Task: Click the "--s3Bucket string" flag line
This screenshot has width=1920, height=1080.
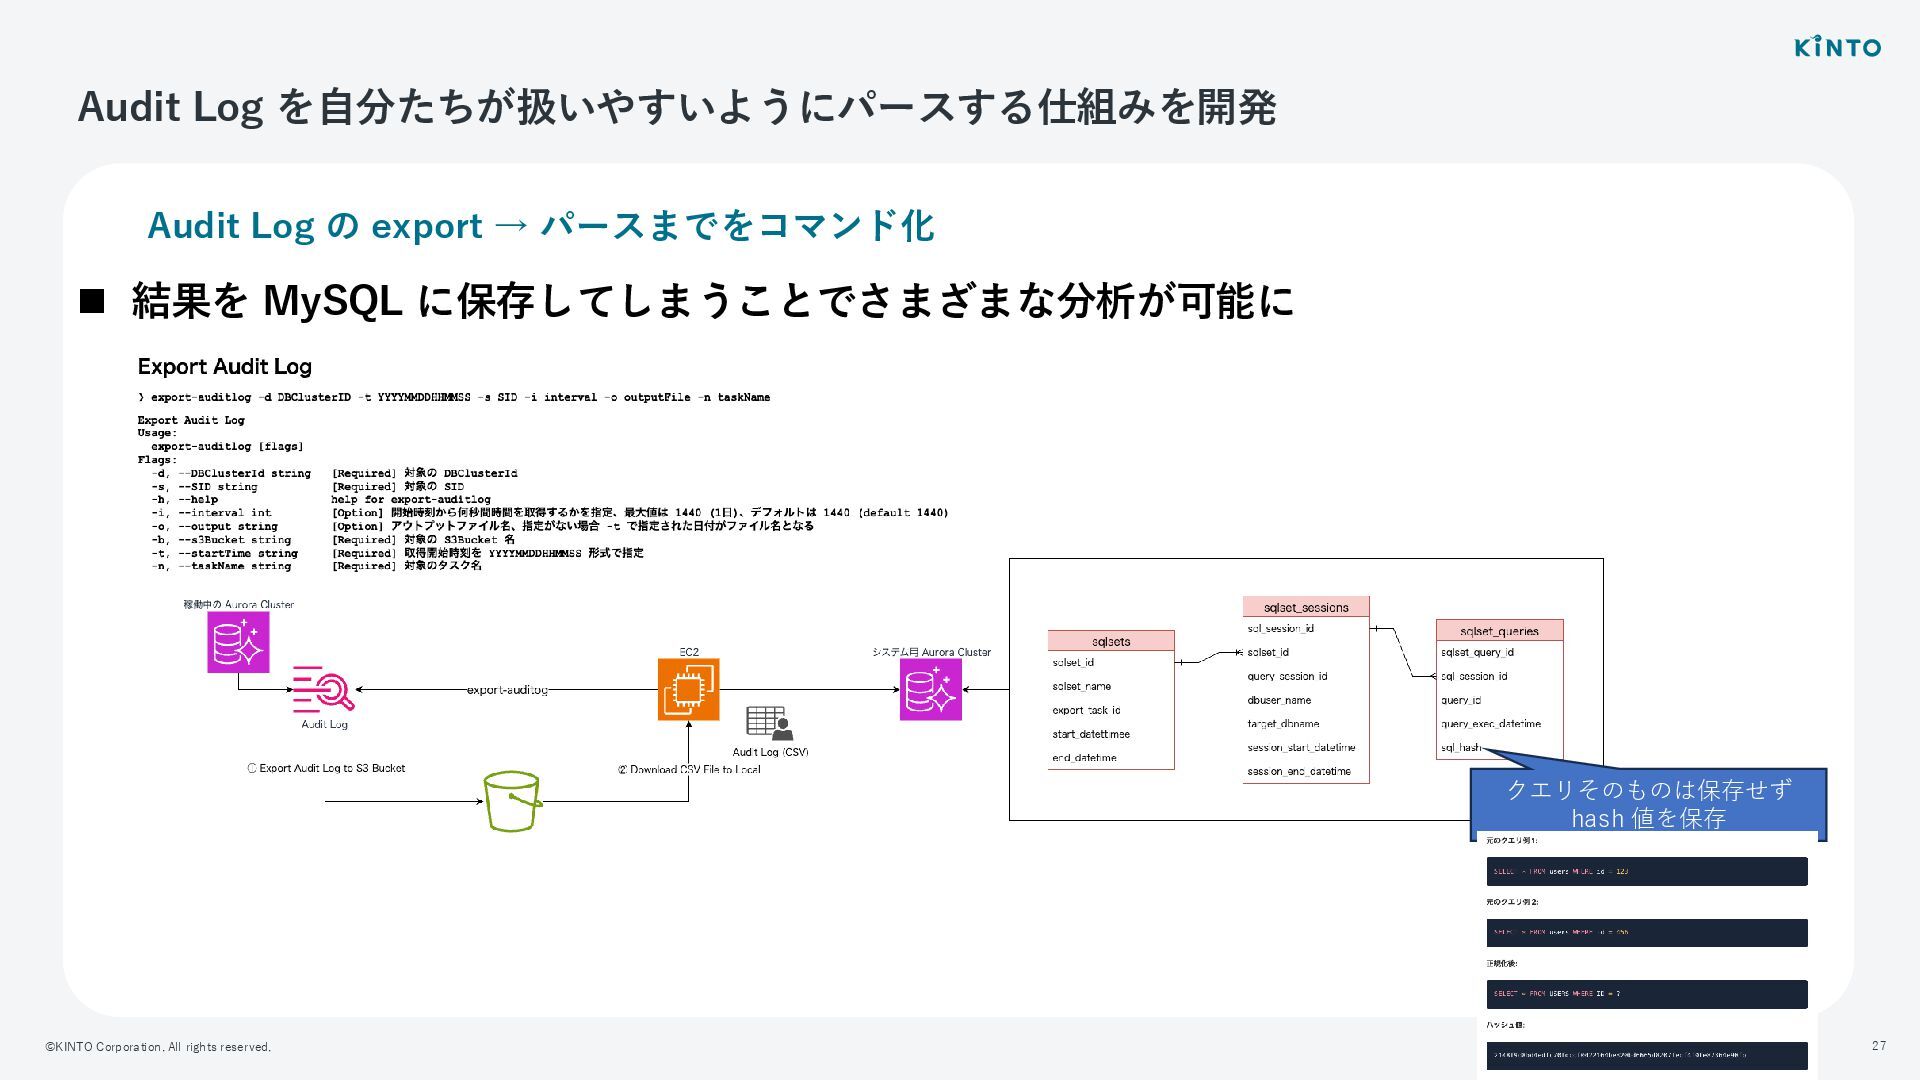Action: pyautogui.click(x=333, y=539)
